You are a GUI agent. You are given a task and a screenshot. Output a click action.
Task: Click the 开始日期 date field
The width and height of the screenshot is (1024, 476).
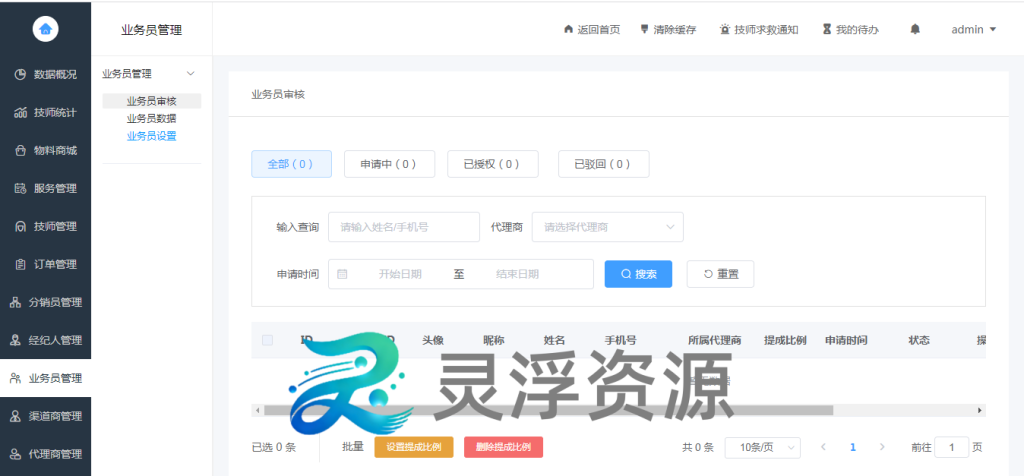point(400,274)
